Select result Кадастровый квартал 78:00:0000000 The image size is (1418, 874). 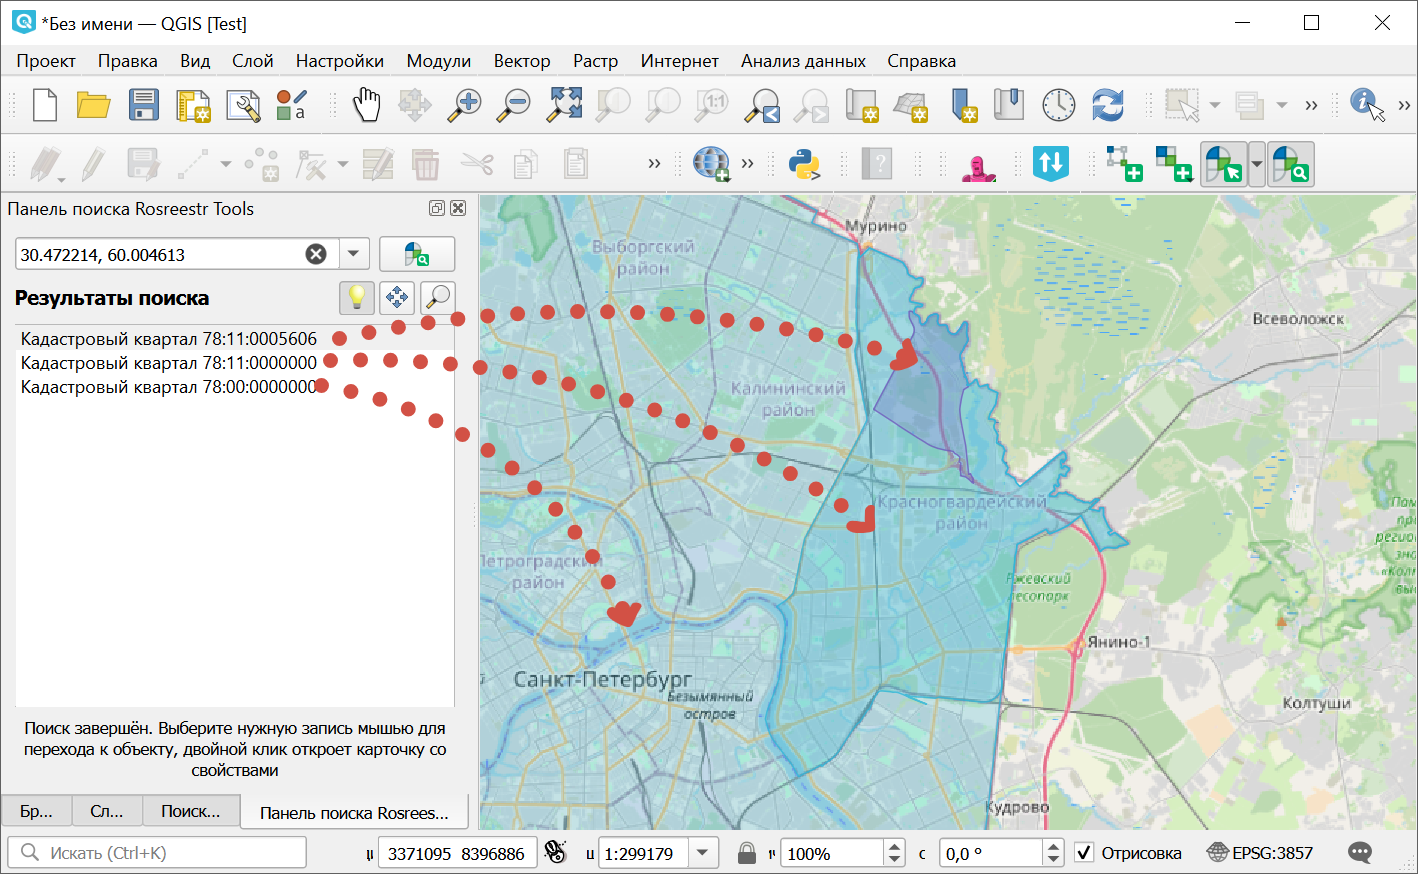169,387
